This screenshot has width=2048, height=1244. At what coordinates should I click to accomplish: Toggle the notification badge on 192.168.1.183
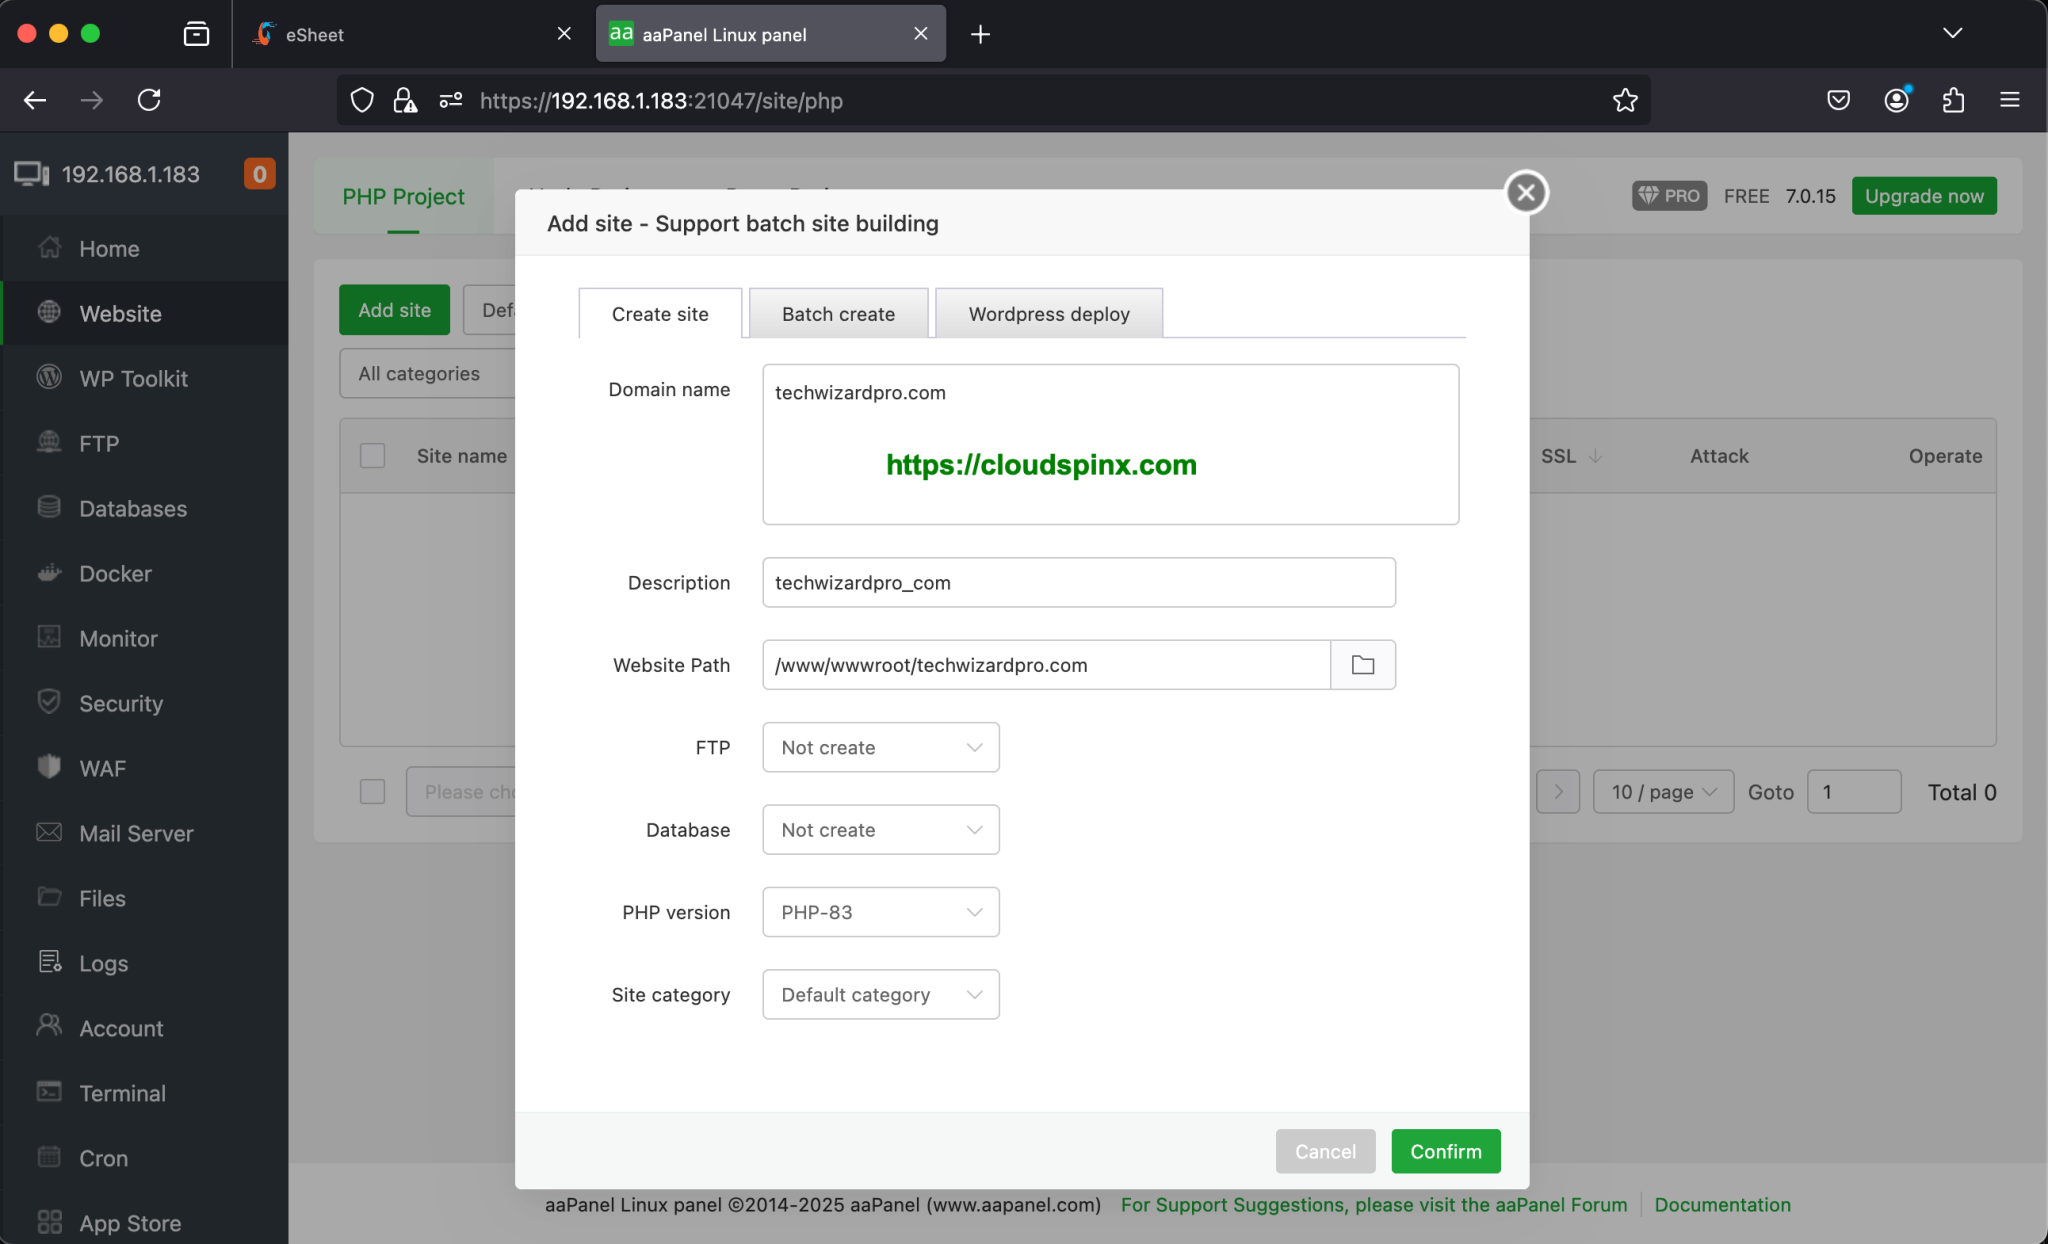(259, 173)
